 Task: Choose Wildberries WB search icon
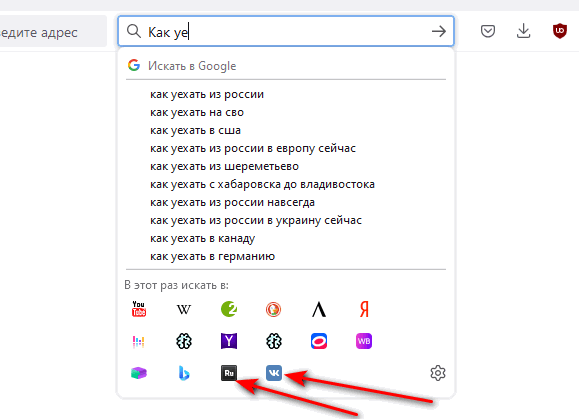364,341
